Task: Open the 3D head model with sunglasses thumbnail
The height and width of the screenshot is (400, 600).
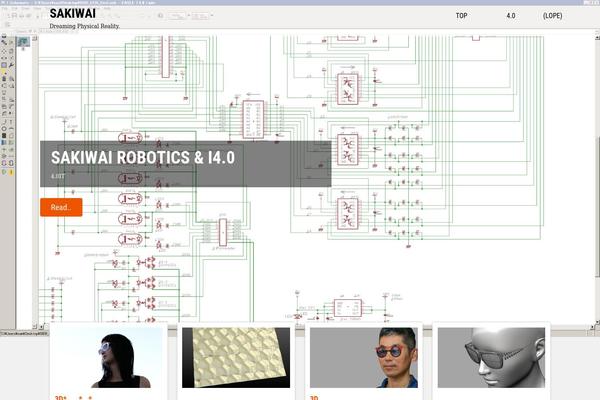Action: click(491, 358)
